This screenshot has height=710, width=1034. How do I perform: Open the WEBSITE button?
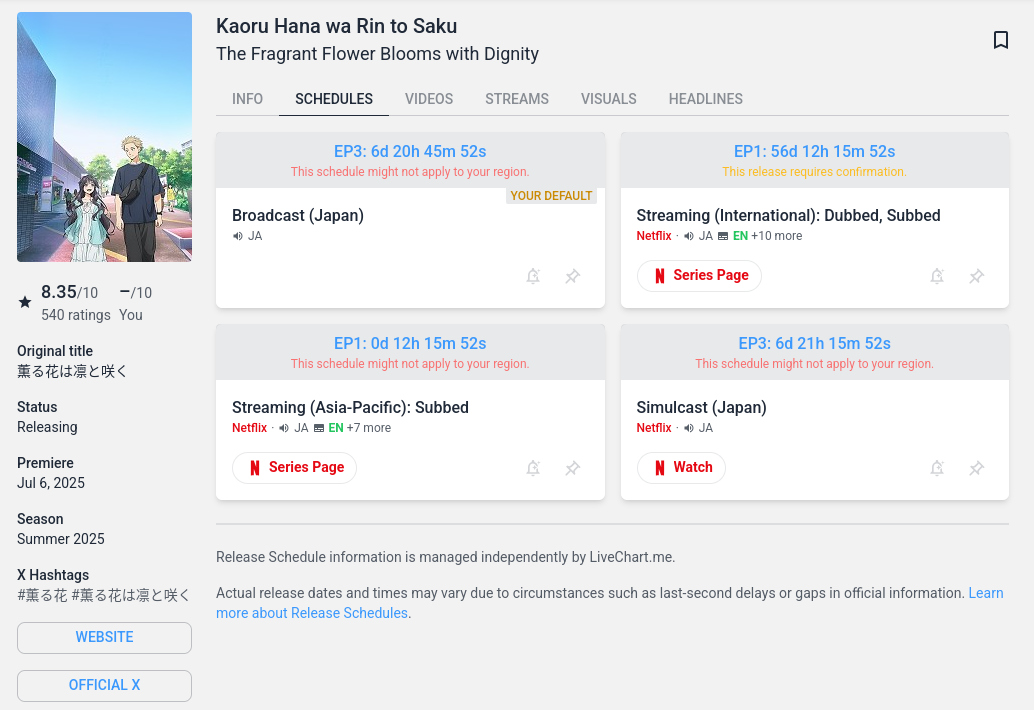[x=104, y=637]
